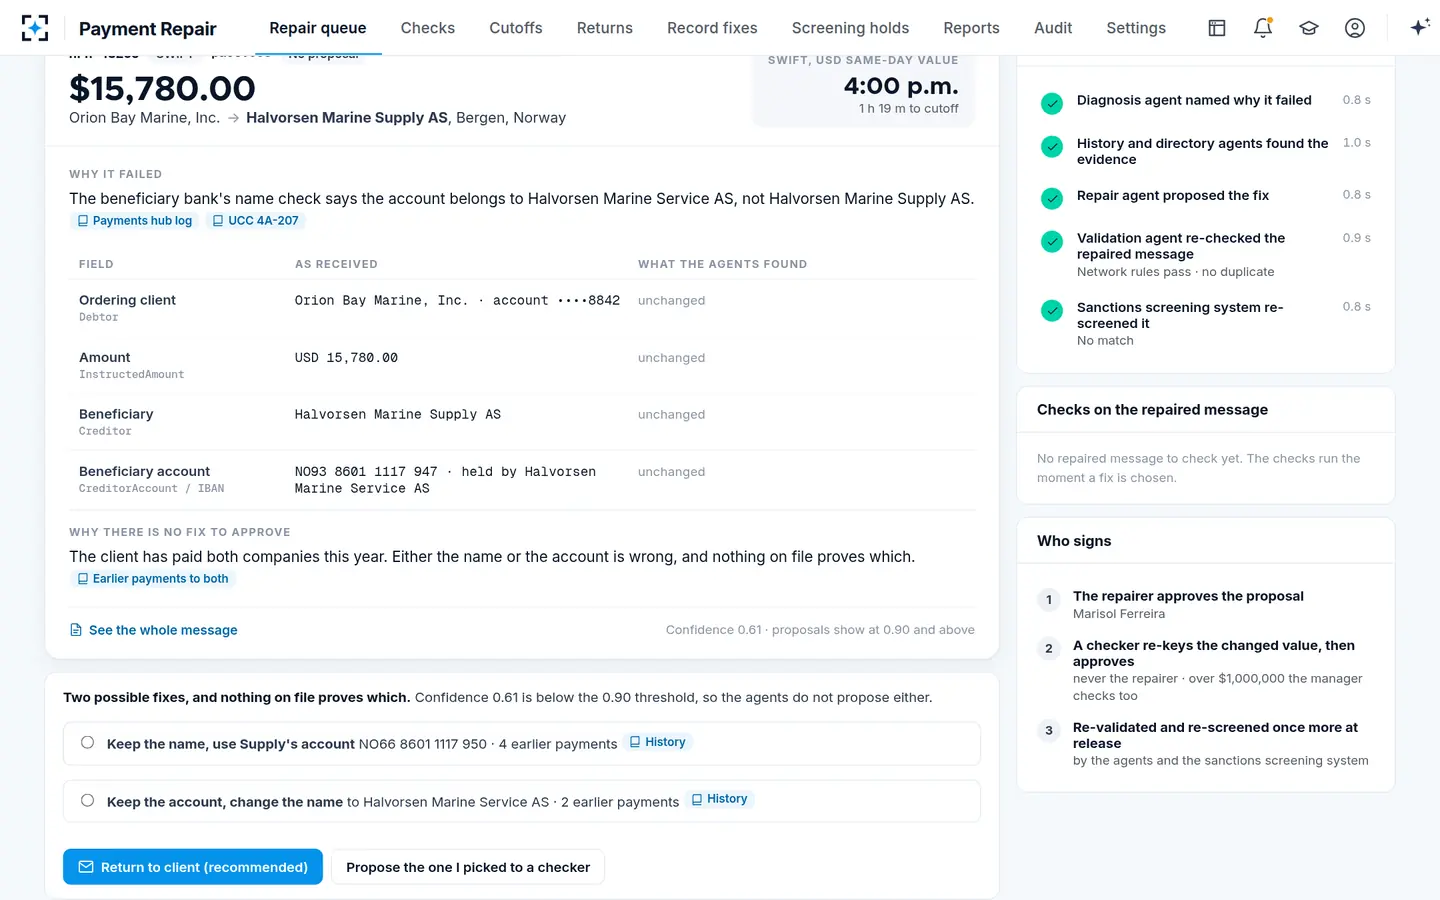Open the layout panel icon in header
This screenshot has width=1440, height=900.
point(1217,28)
